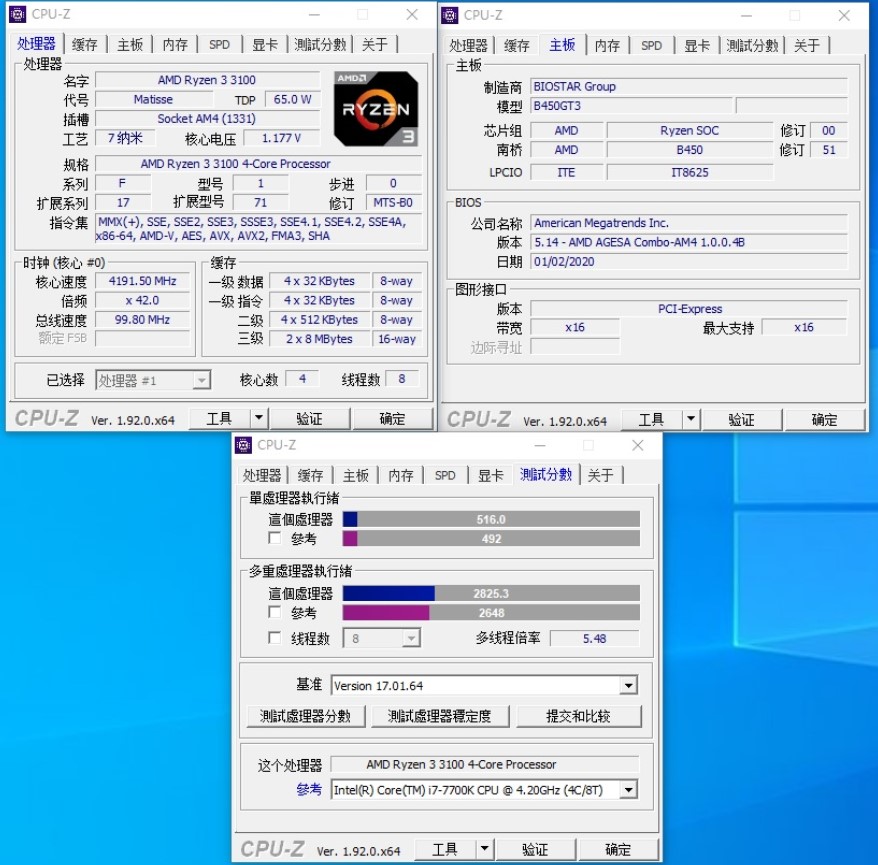Click the IT8625 LPCIO field

point(689,172)
